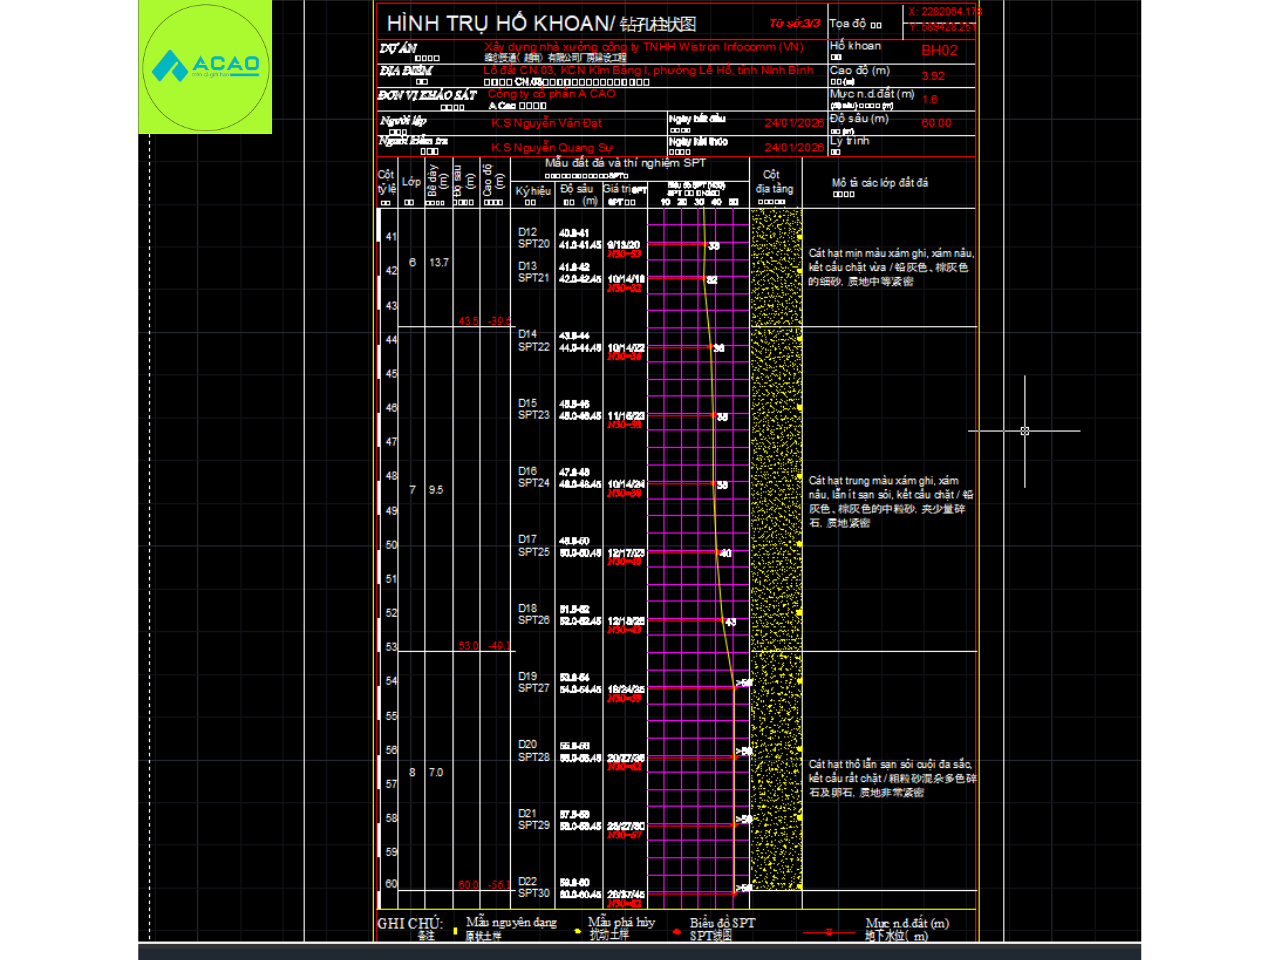Image resolution: width=1280 pixels, height=960 pixels.
Task: Click the SPT chart value '40' at SPT25
Action: pyautogui.click(x=725, y=553)
